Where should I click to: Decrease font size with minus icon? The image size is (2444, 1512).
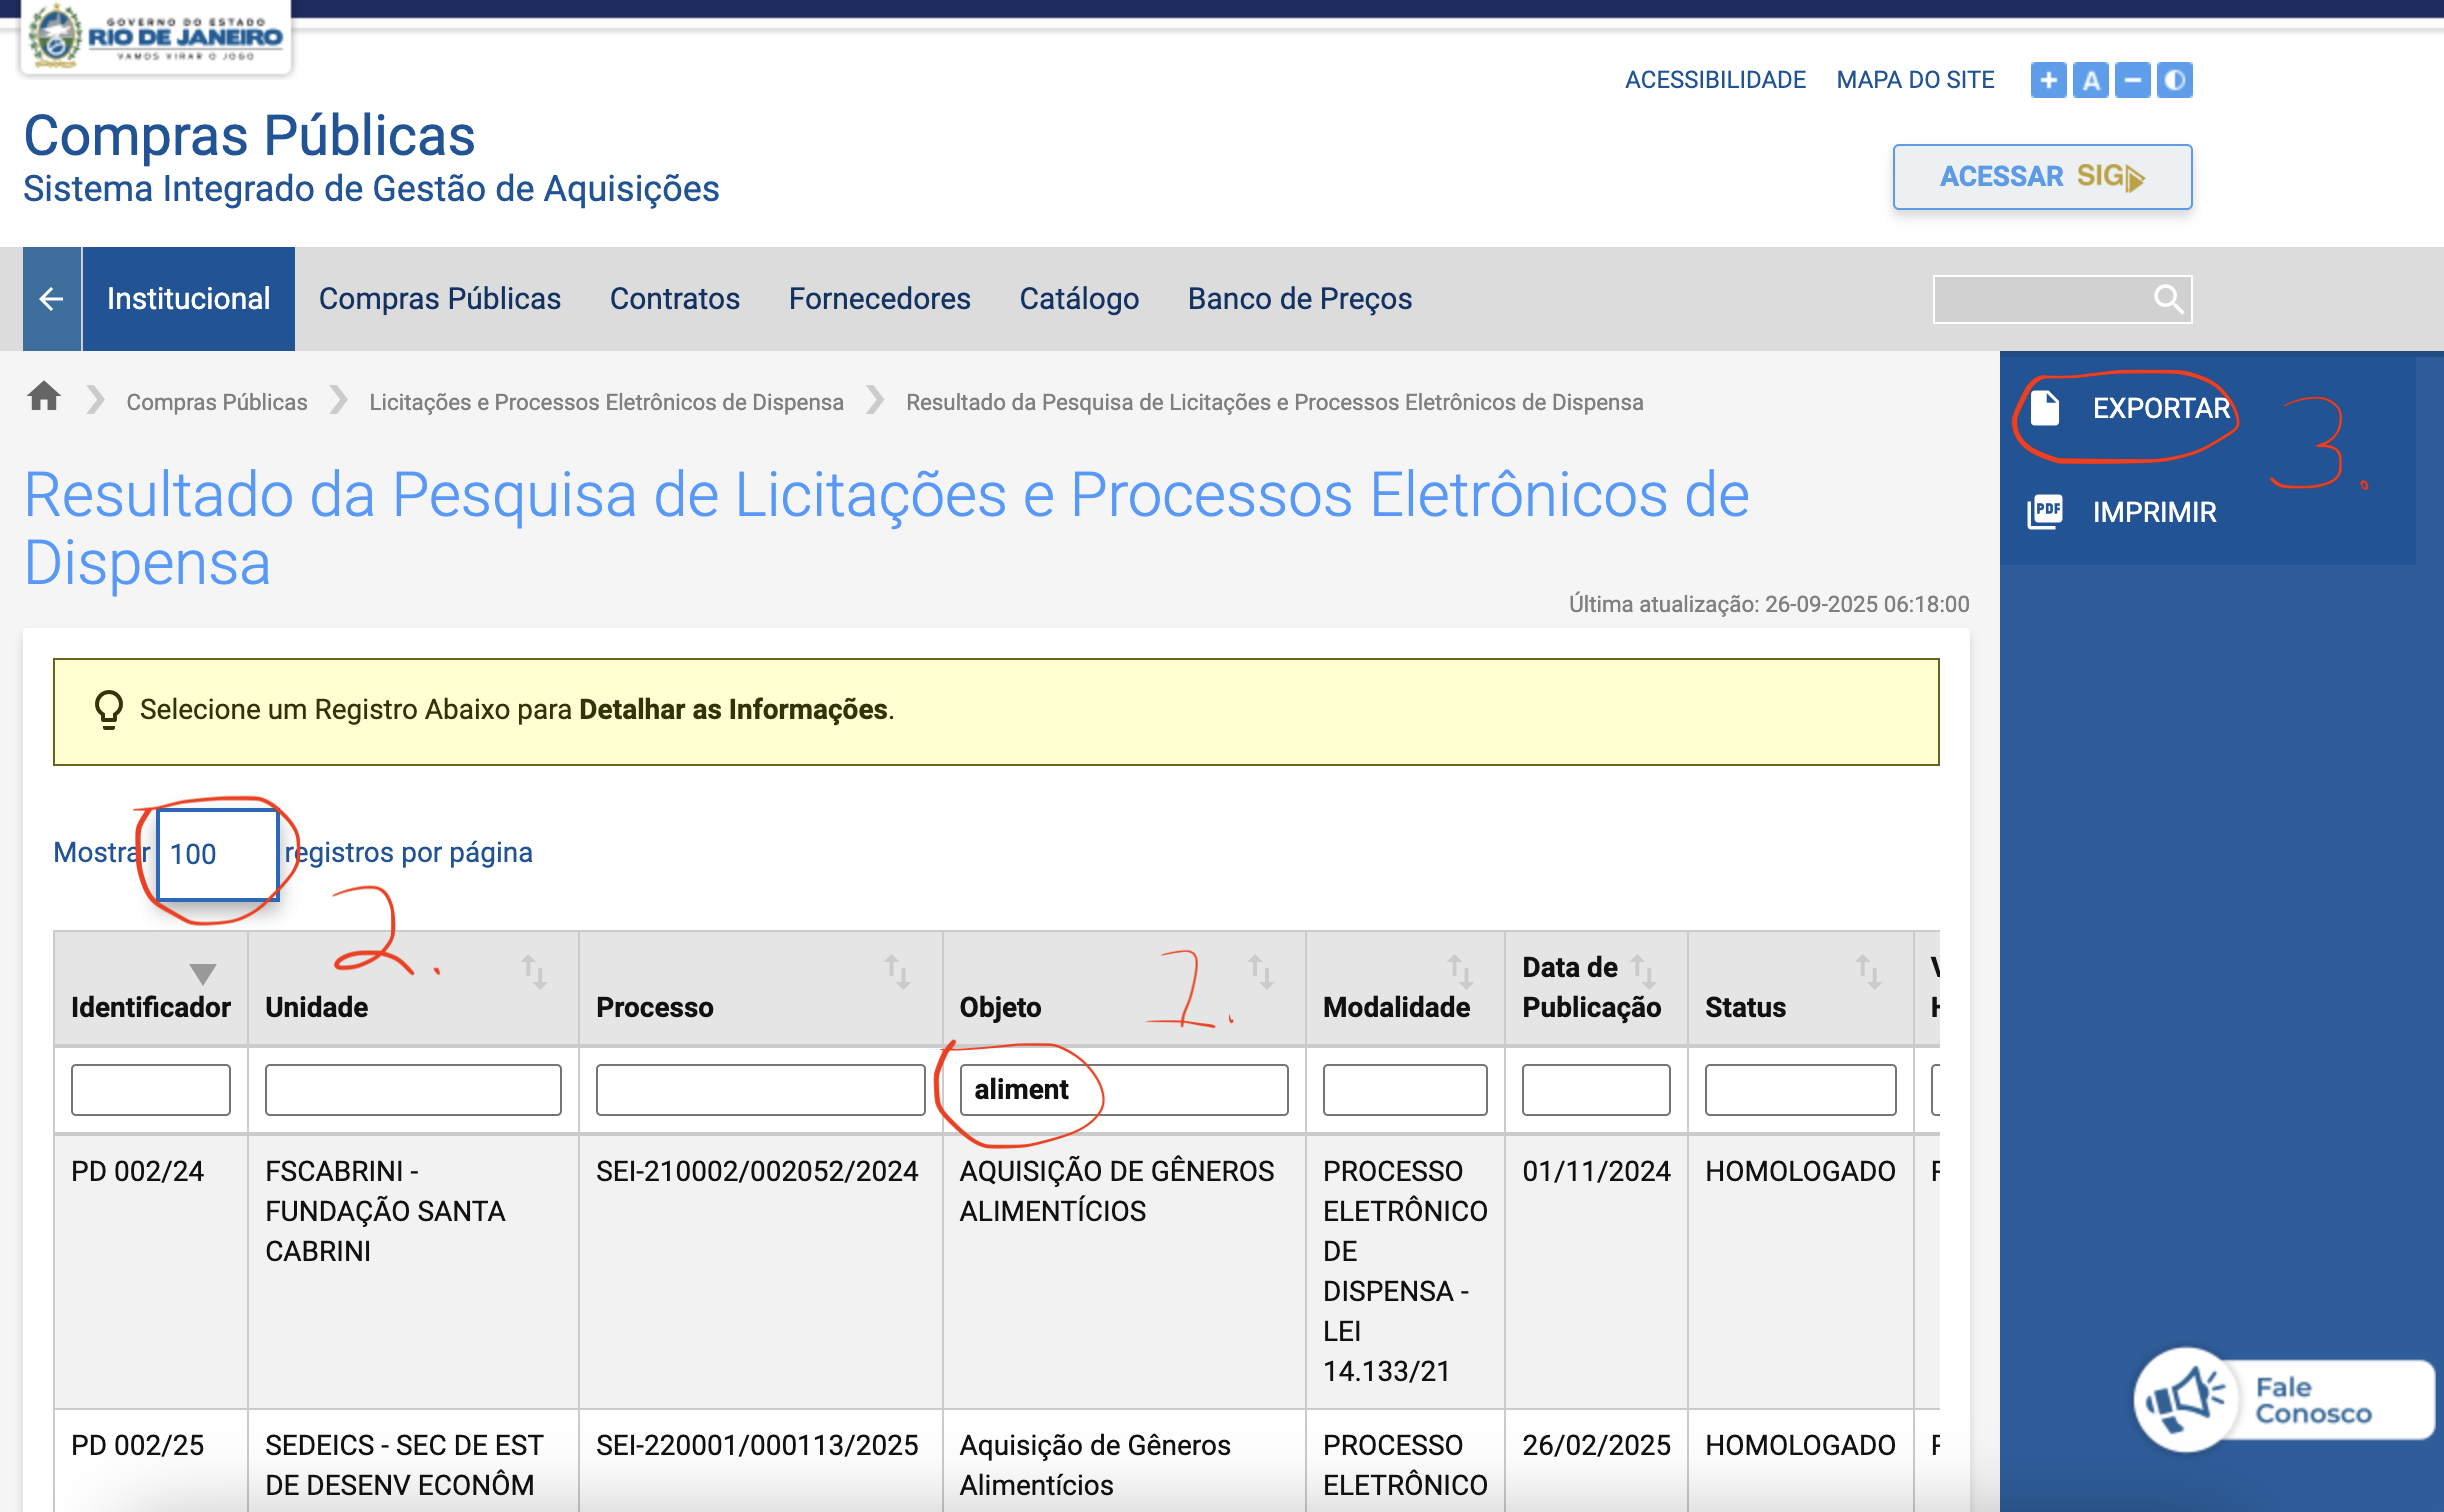tap(2132, 80)
